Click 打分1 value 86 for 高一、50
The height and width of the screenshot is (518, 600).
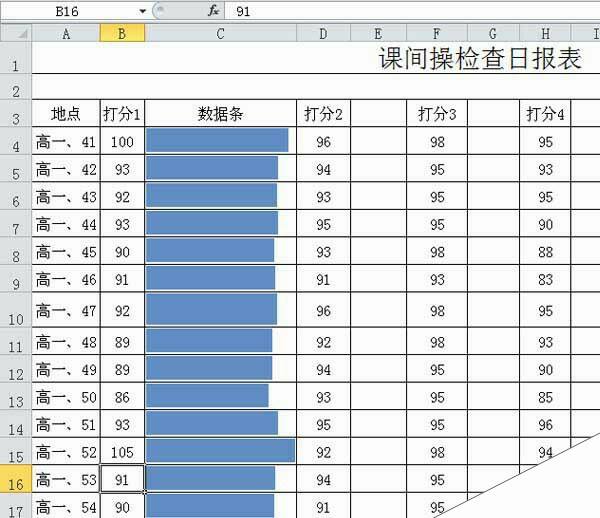122,397
